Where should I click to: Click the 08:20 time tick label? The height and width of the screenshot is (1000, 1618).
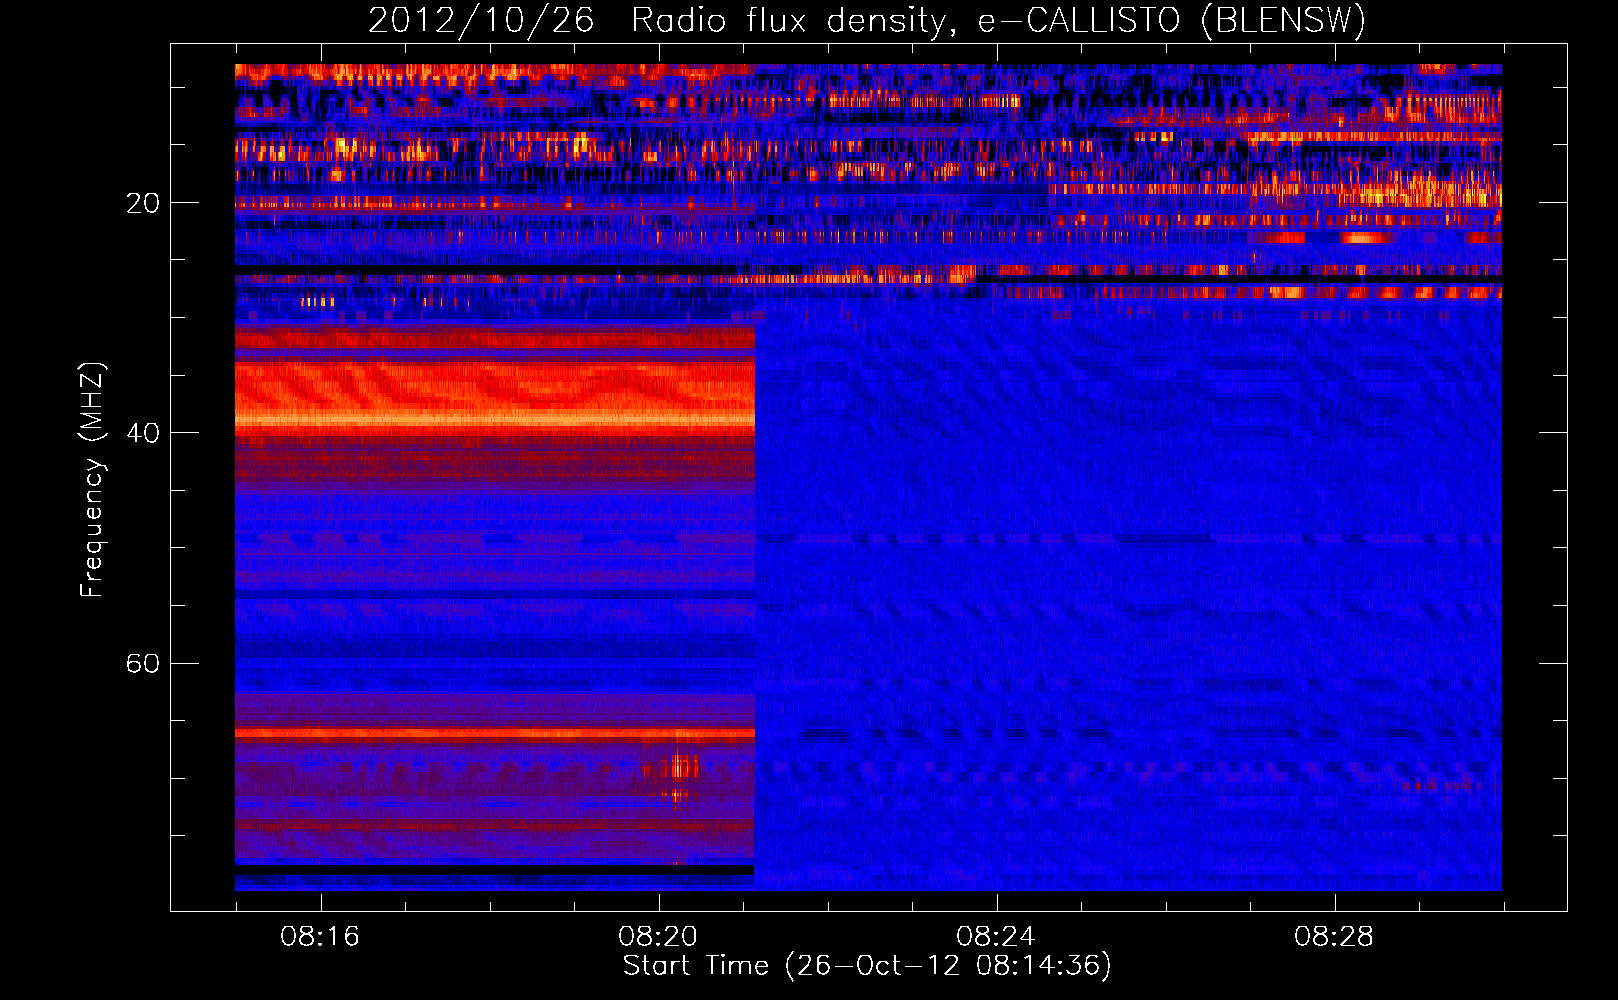point(658,937)
